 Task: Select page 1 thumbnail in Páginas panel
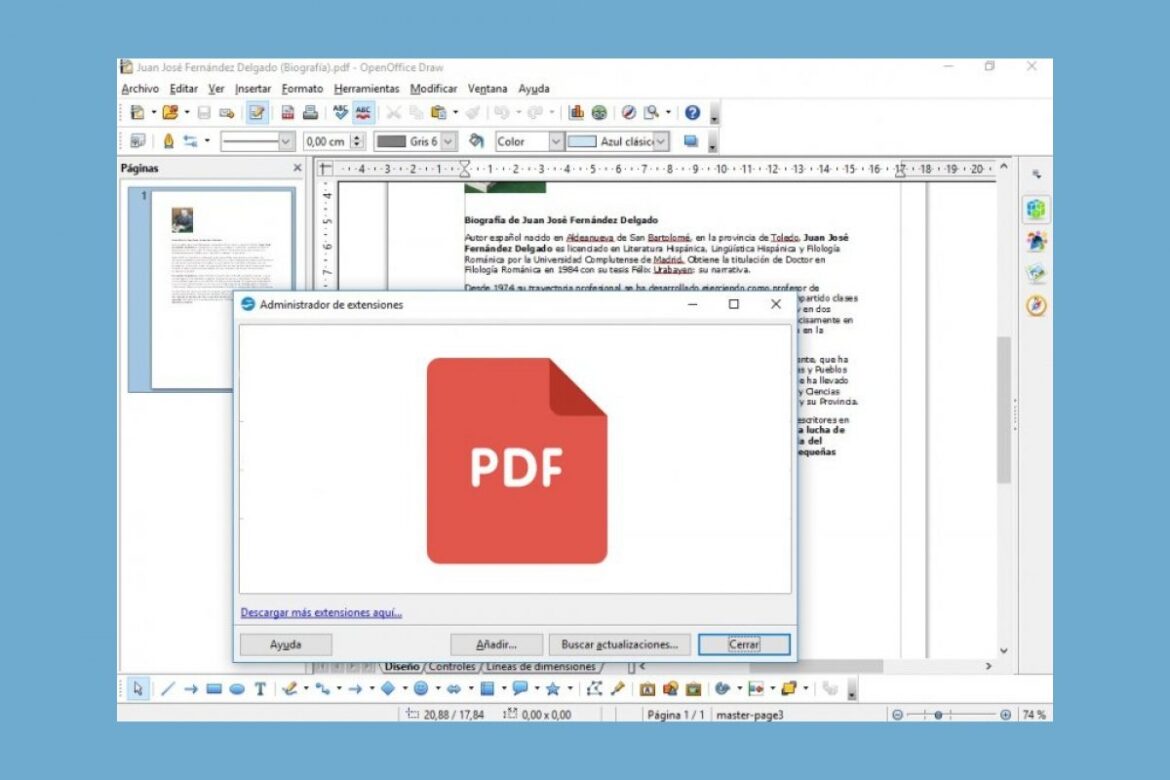222,288
